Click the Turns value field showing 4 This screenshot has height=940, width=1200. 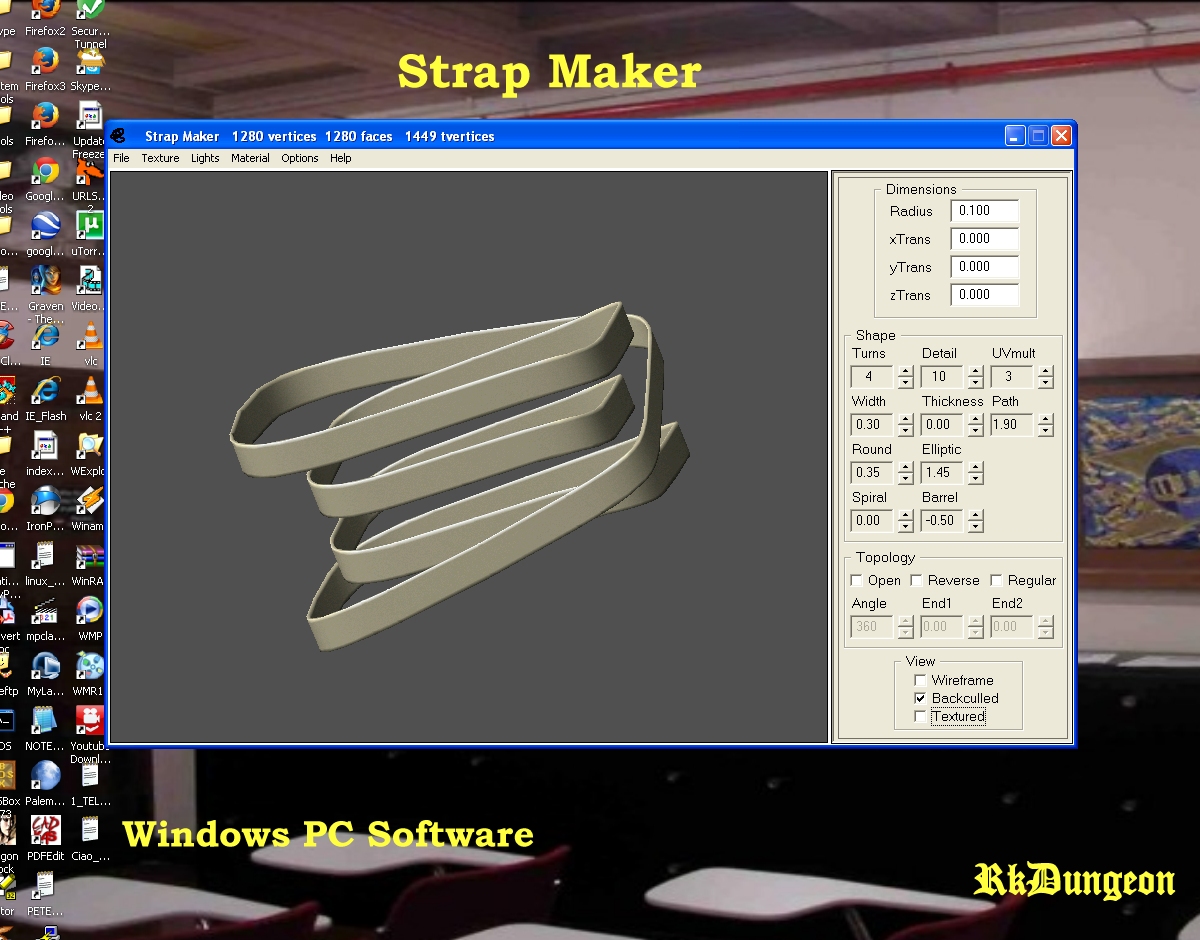874,377
